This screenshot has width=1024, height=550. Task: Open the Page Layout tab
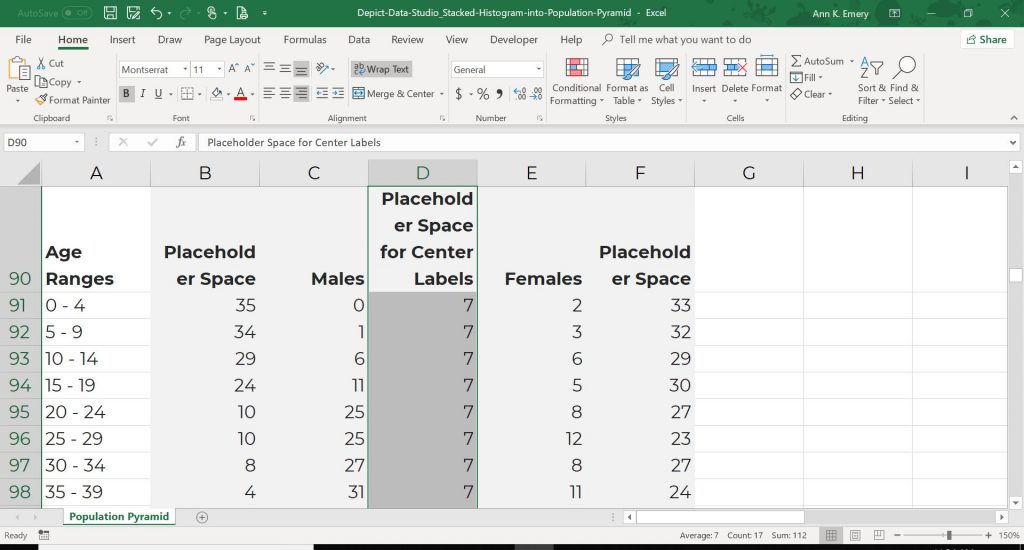click(x=232, y=40)
